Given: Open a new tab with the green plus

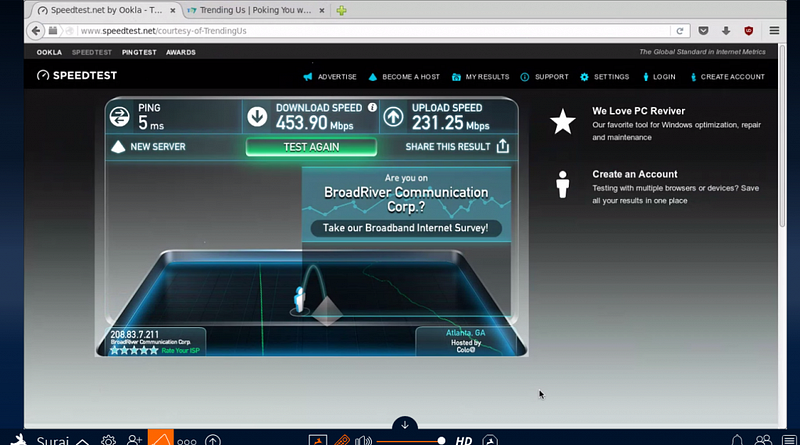Looking at the screenshot, I should click(x=341, y=10).
